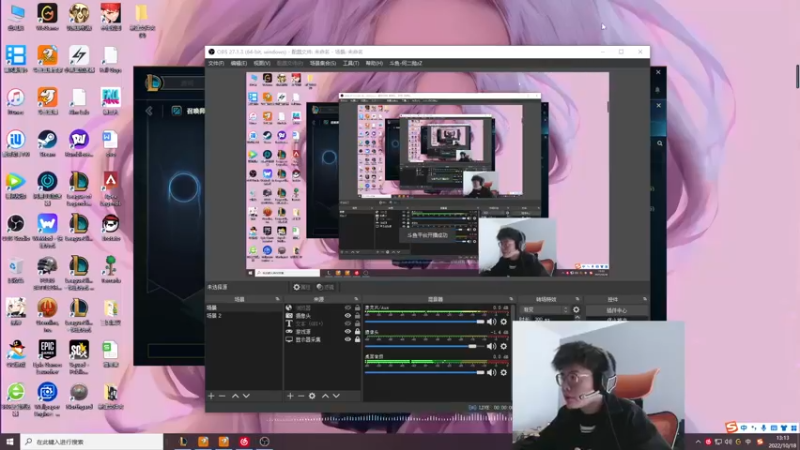
Task: Move scene up arrow
Action: (235, 396)
